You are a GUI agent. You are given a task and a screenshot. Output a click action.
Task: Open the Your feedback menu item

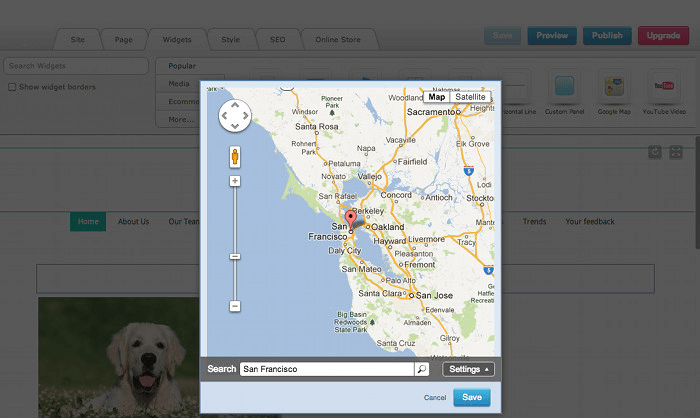pos(590,222)
